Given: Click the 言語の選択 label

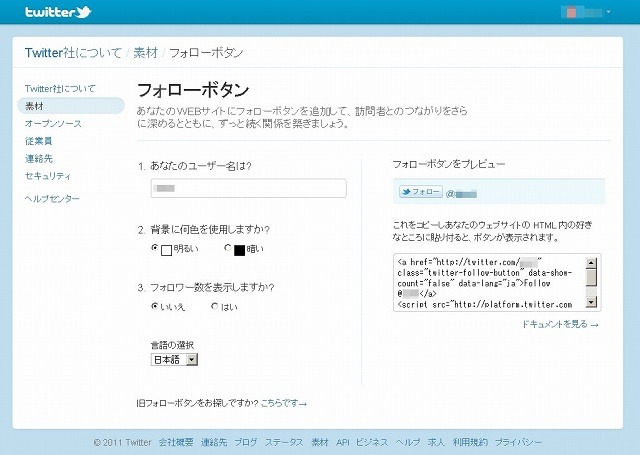Looking at the screenshot, I should pos(172,345).
